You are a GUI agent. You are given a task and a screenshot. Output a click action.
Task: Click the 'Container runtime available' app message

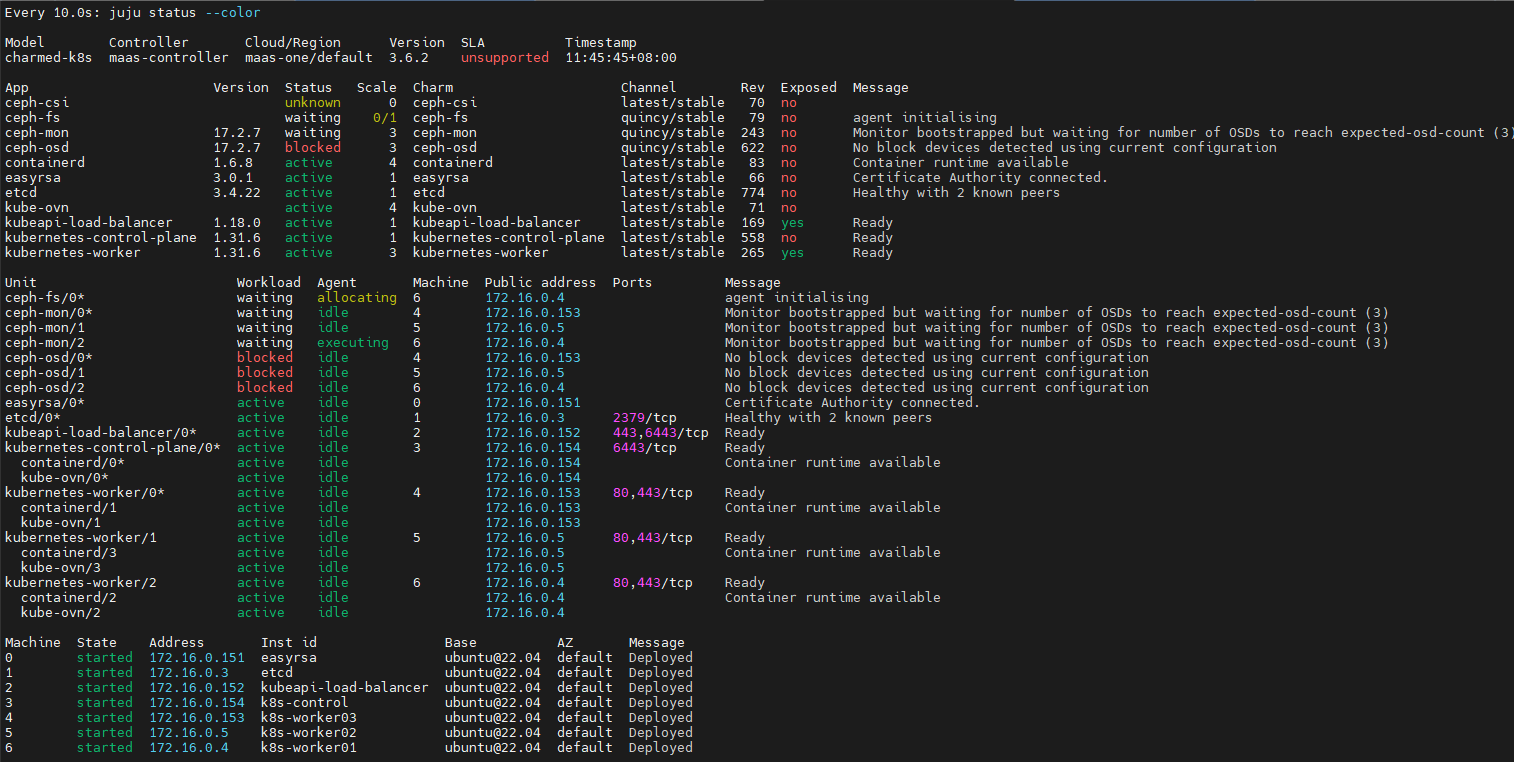[961, 162]
